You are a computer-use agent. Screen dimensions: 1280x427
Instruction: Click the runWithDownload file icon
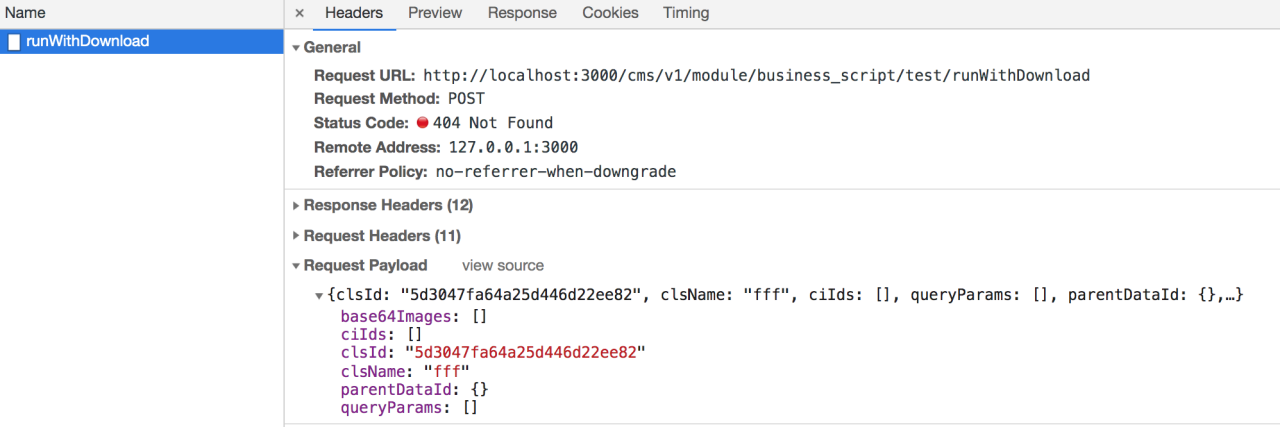pyautogui.click(x=15, y=42)
